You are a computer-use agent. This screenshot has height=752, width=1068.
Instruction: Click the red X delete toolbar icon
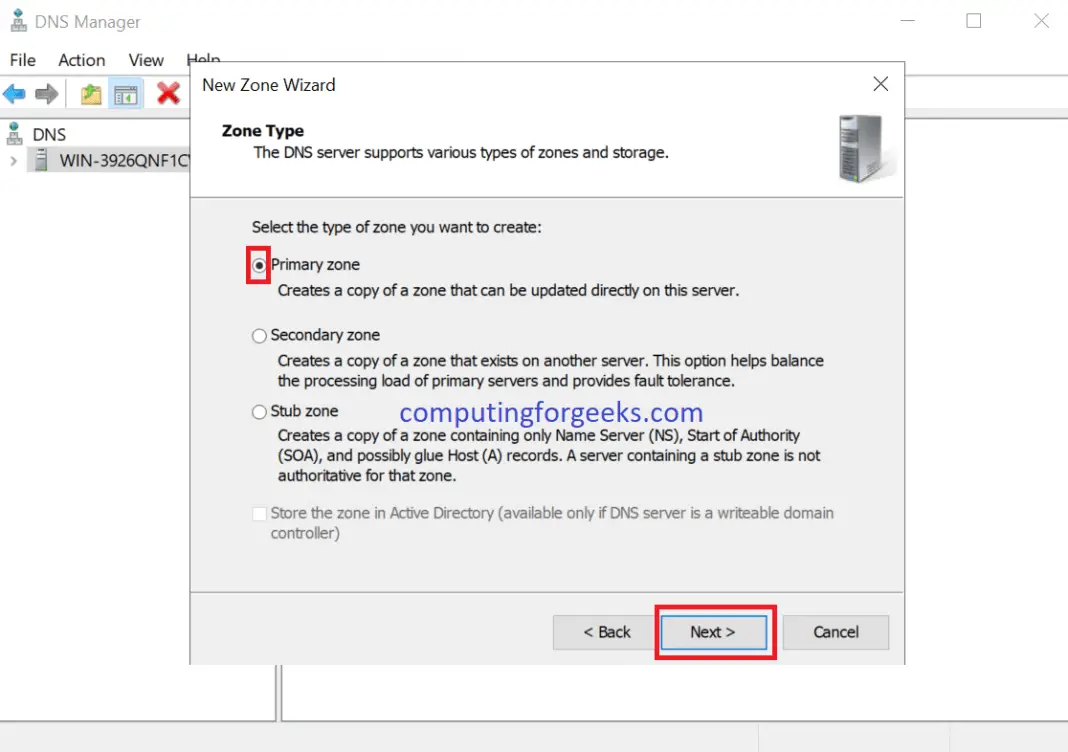tap(168, 93)
